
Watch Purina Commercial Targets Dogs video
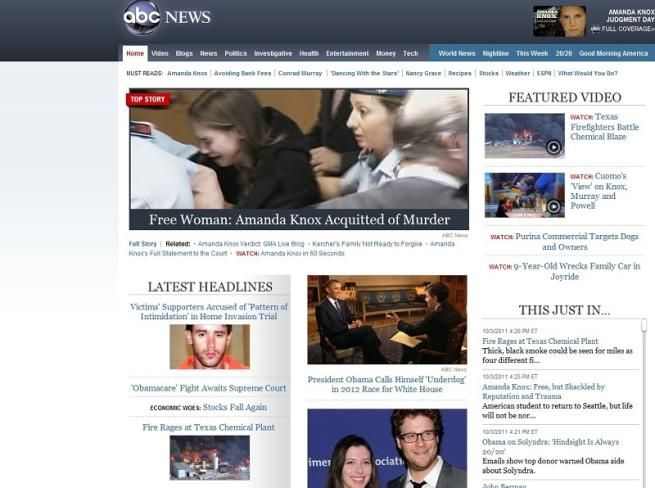pyautogui.click(x=564, y=241)
